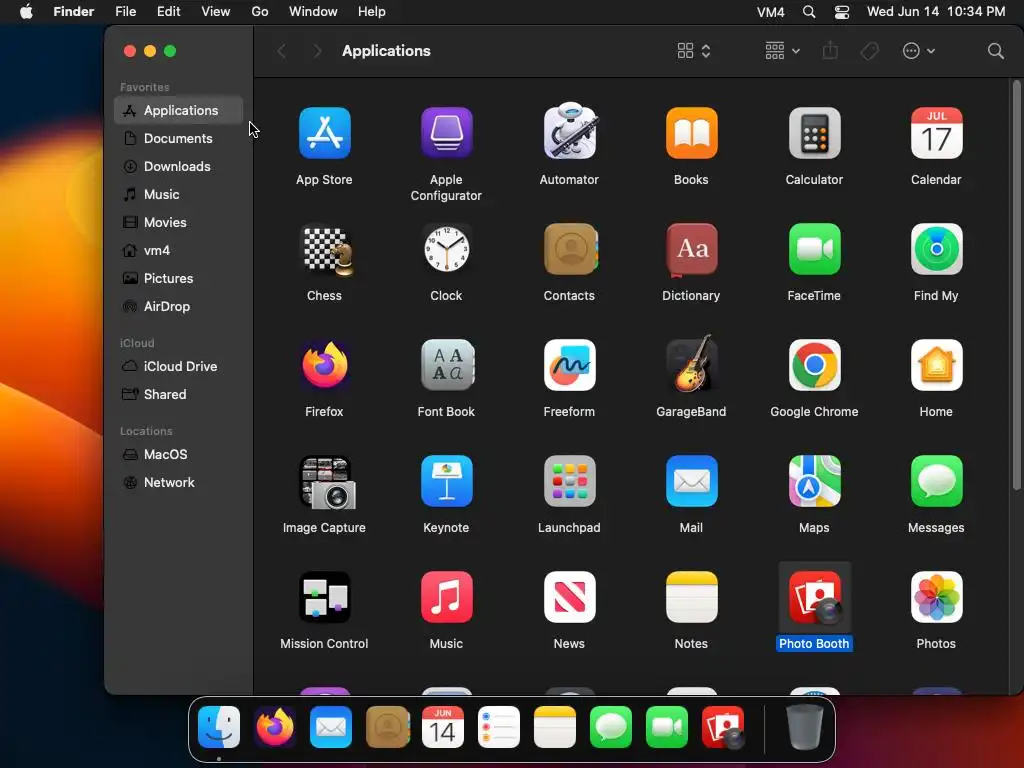Screen dimensions: 1024x768
Task: Select Downloads in the sidebar
Action: click(178, 167)
